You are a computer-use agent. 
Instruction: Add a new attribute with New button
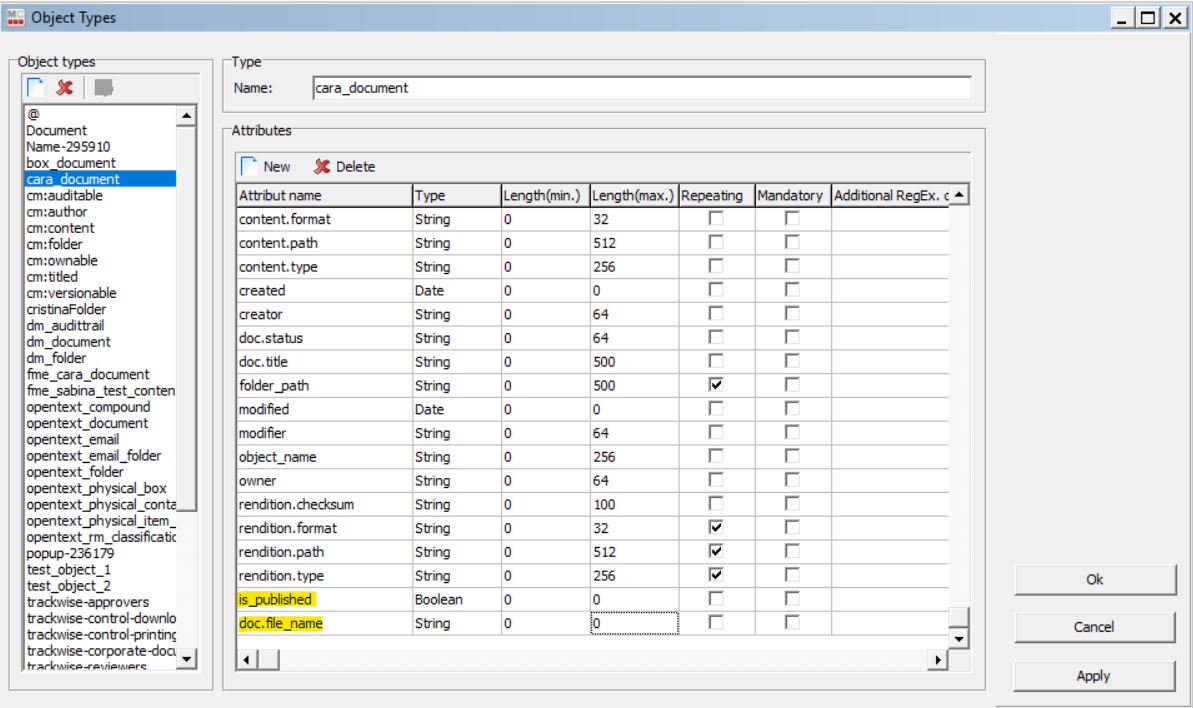[x=266, y=167]
